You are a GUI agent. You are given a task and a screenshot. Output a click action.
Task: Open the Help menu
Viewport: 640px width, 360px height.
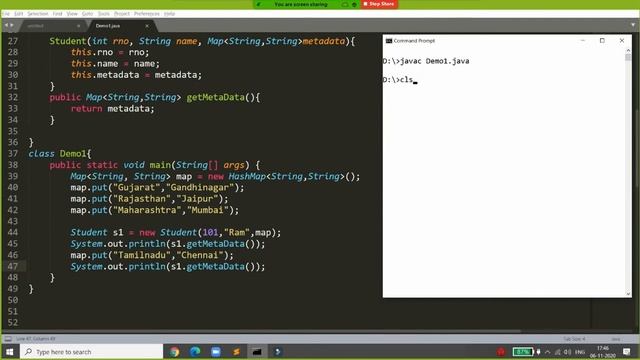[x=169, y=13]
